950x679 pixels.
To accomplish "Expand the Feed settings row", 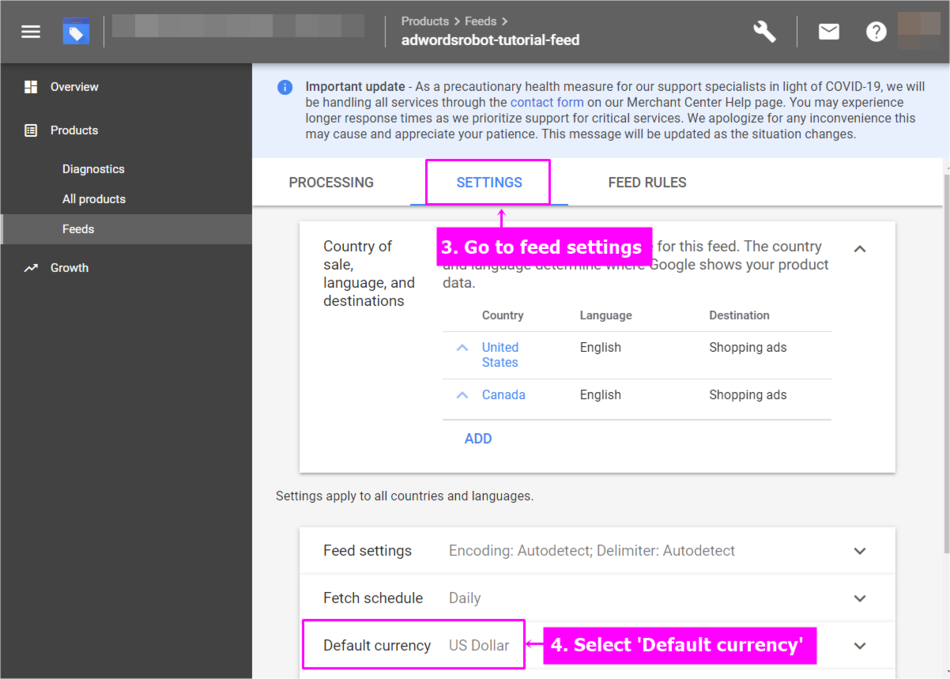I will click(x=860, y=551).
